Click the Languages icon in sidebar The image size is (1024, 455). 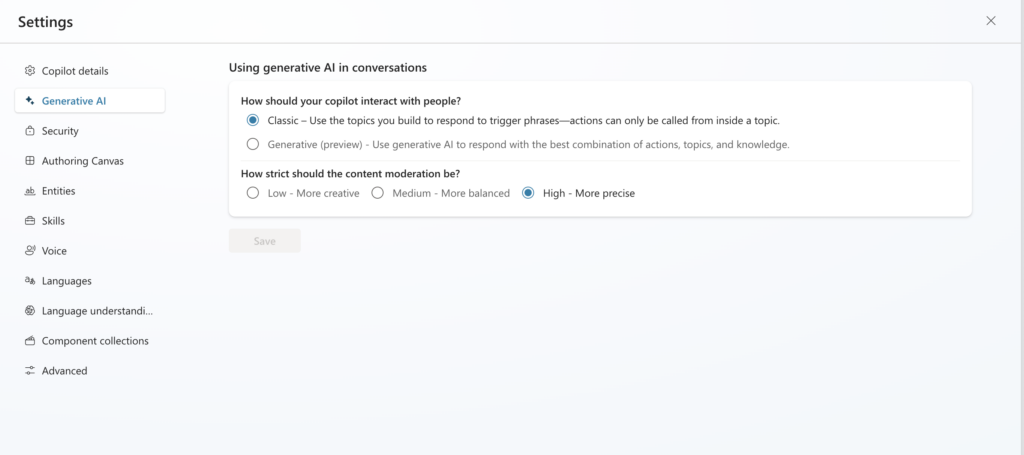(30, 281)
